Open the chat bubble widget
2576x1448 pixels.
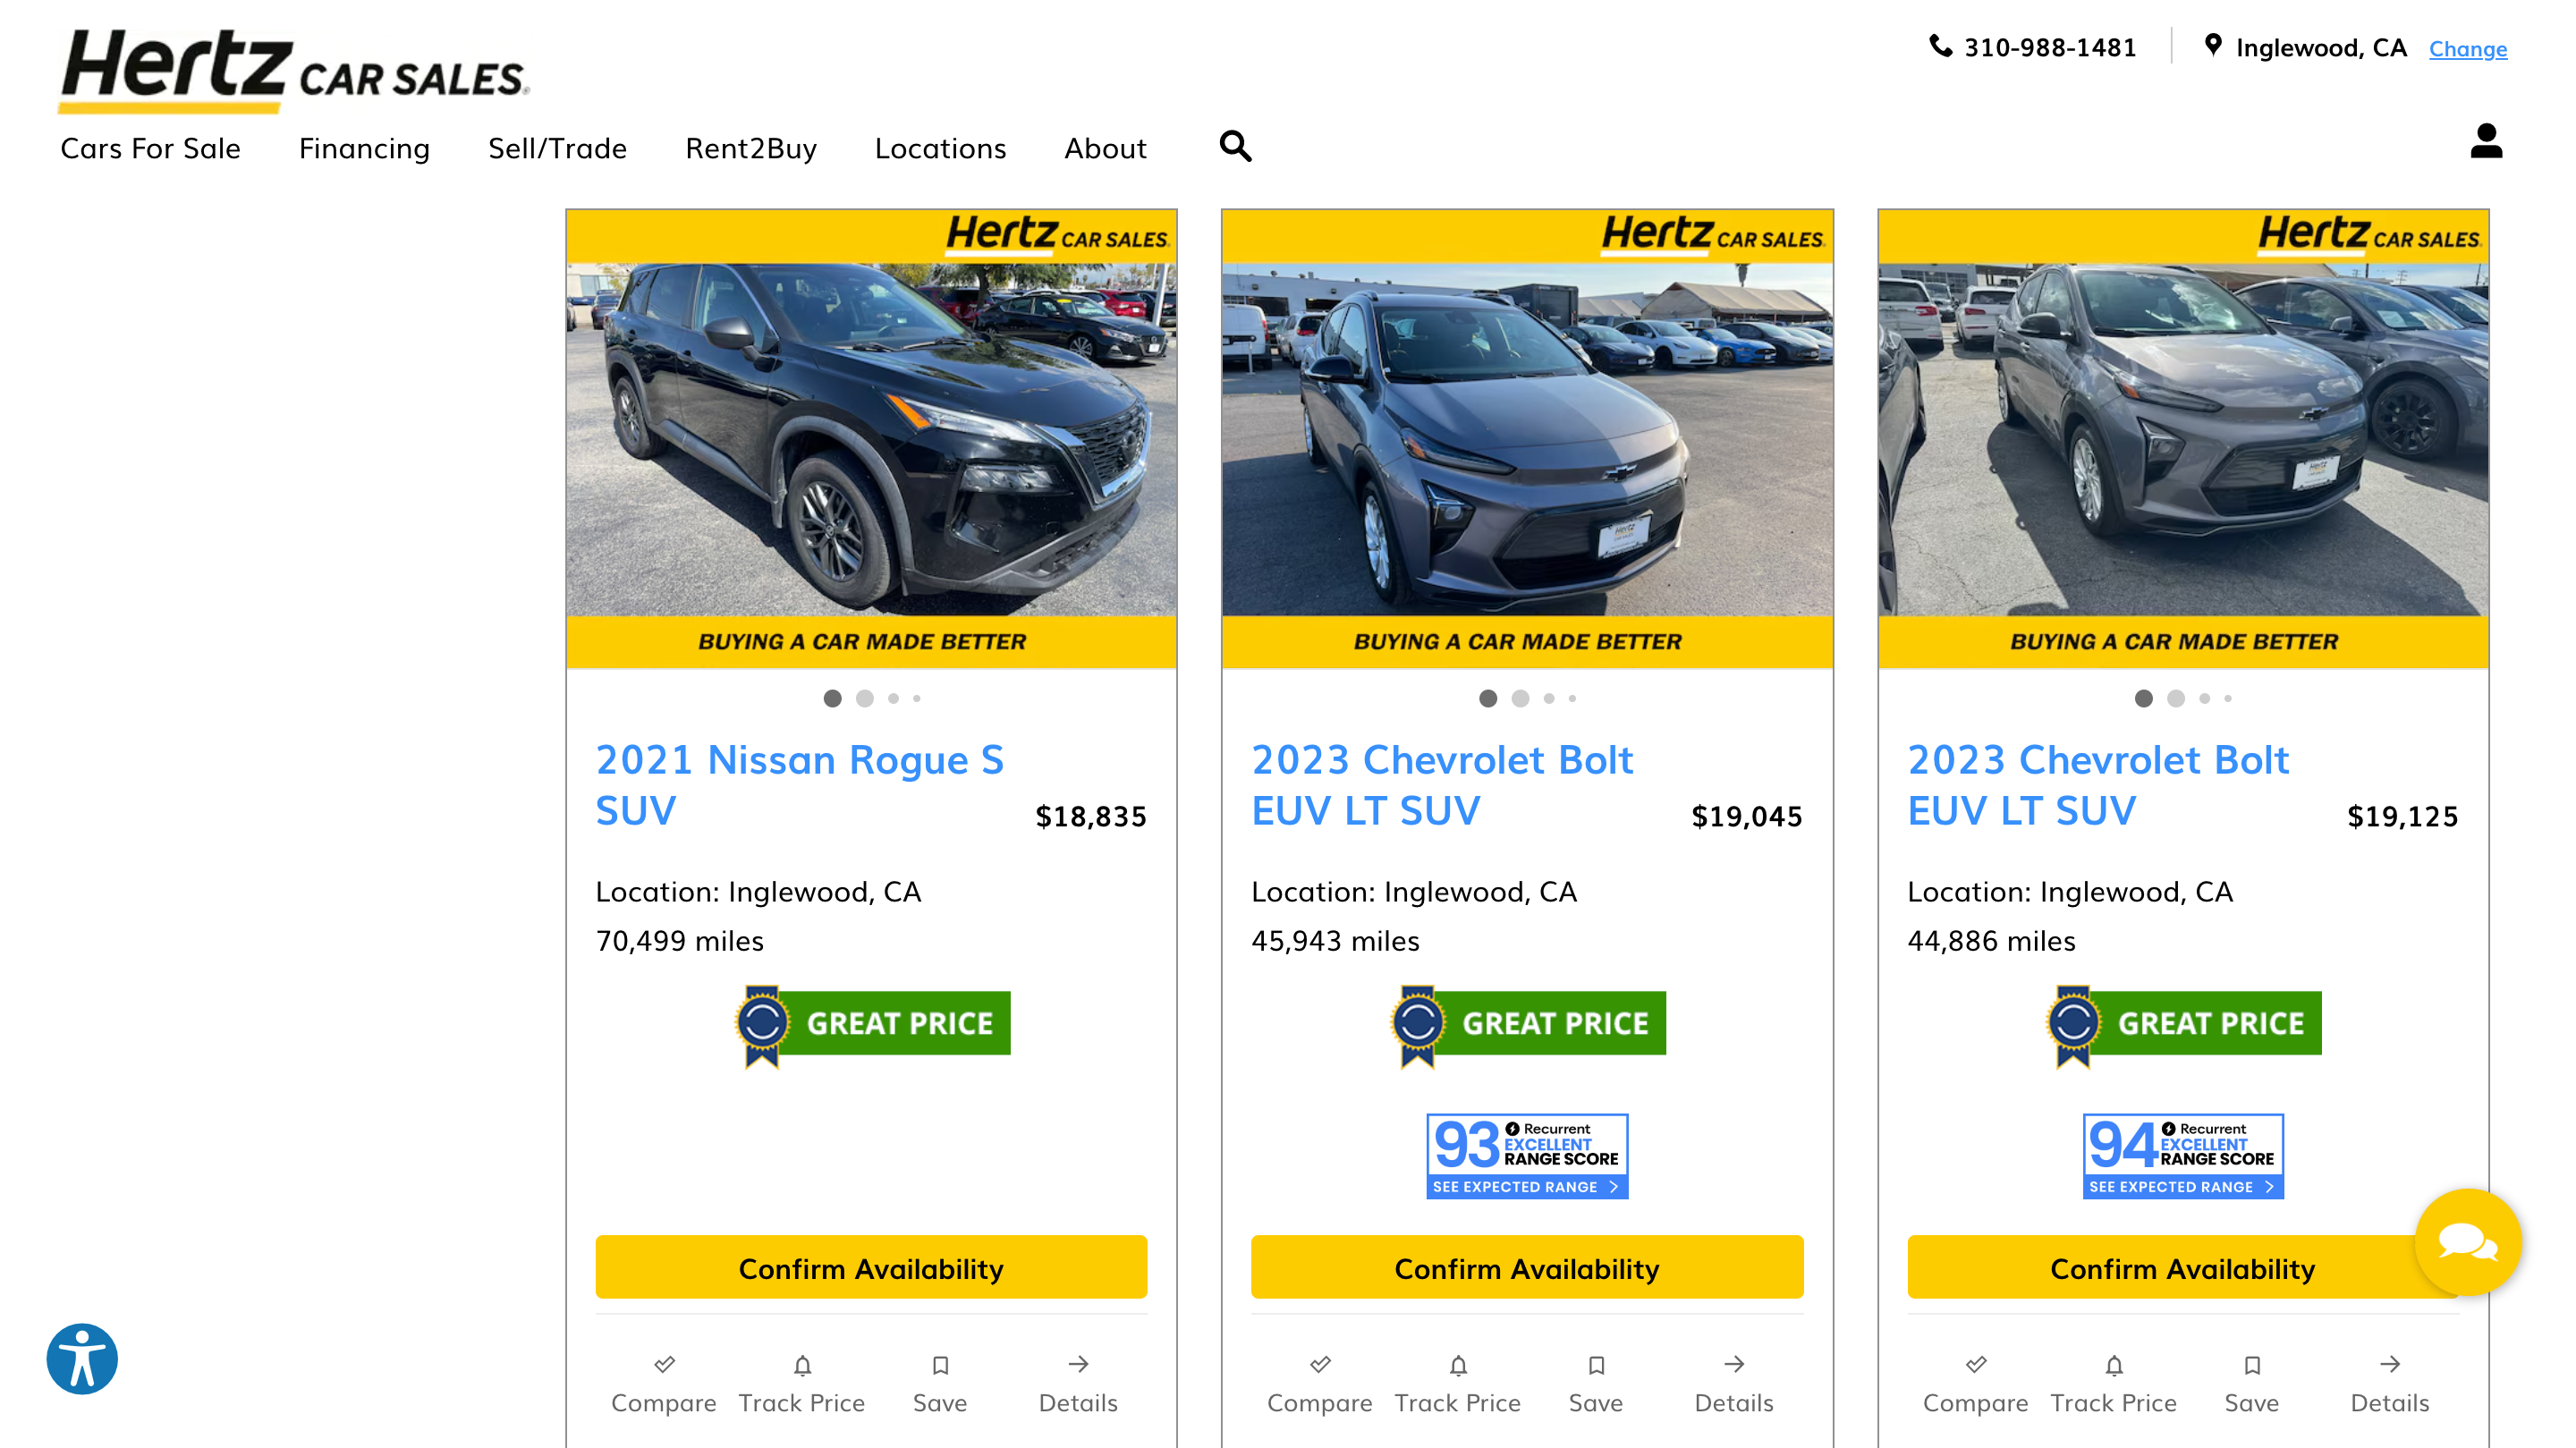coord(2467,1242)
